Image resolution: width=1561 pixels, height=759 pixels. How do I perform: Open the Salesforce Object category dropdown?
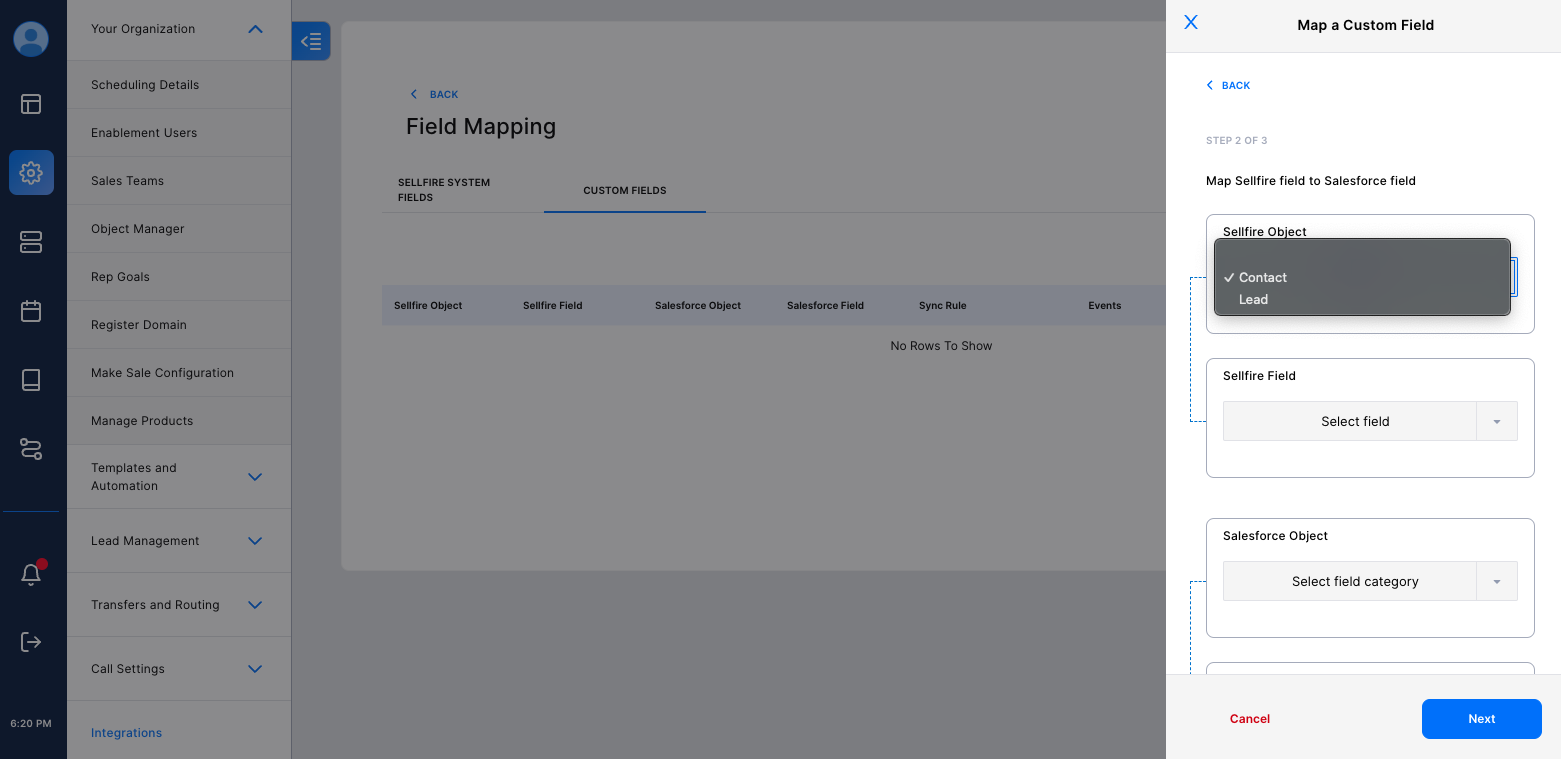(1369, 581)
